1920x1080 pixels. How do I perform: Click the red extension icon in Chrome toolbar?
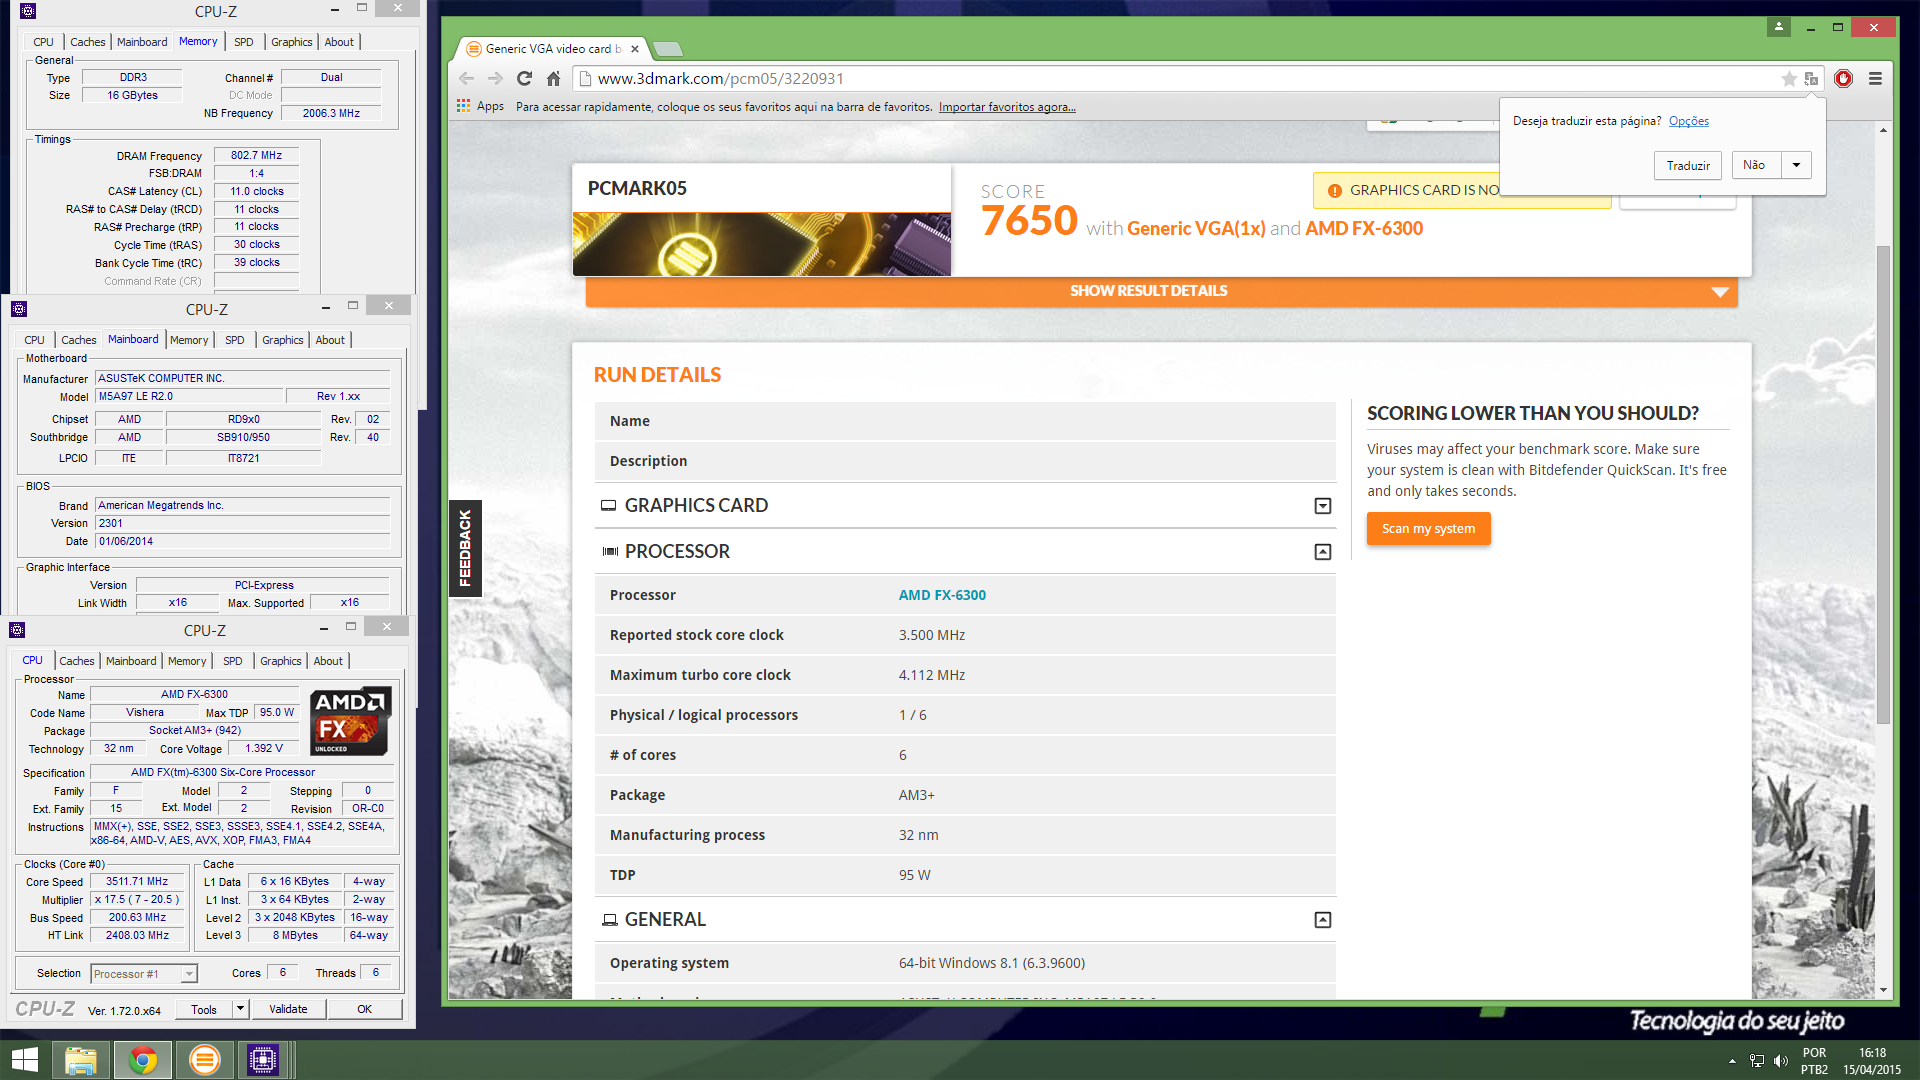click(1843, 78)
